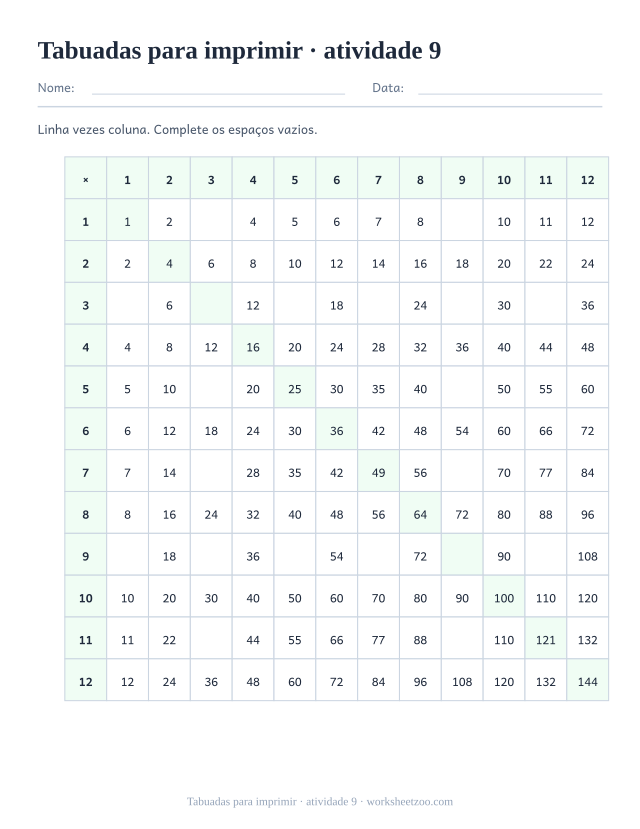640x829 pixels.
Task: Click the empty cell in row 11, column 3
Action: coord(211,640)
